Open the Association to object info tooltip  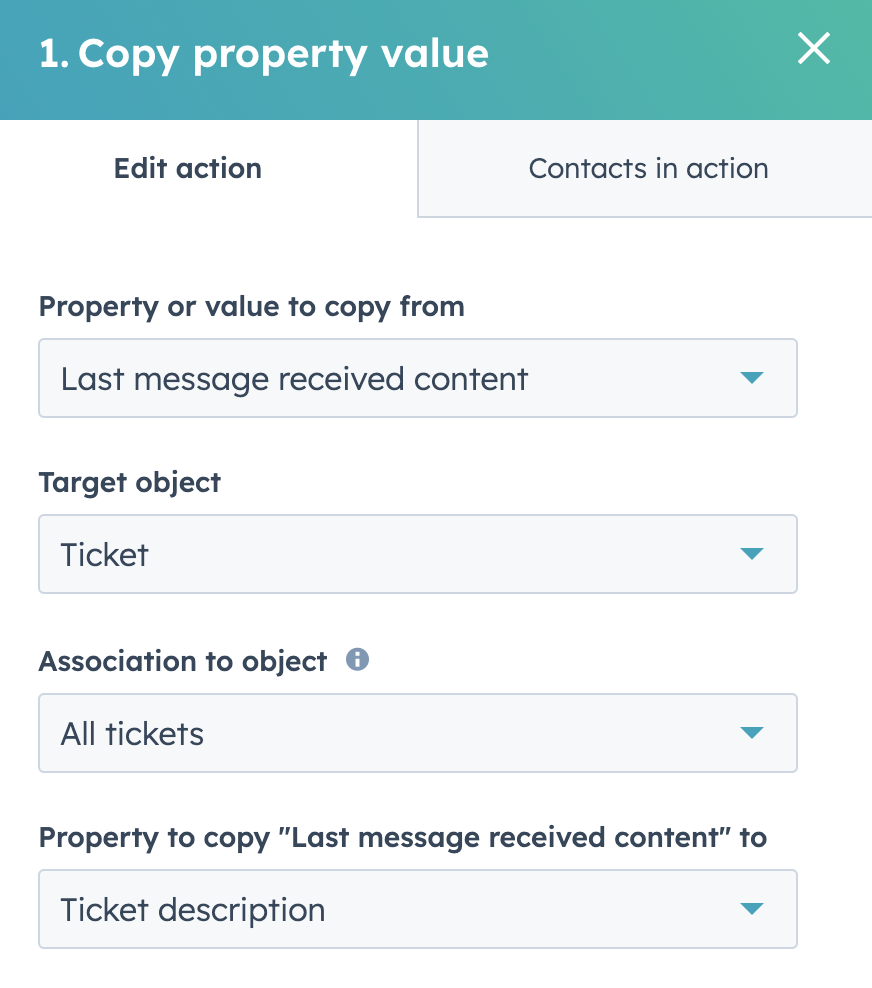(x=357, y=660)
